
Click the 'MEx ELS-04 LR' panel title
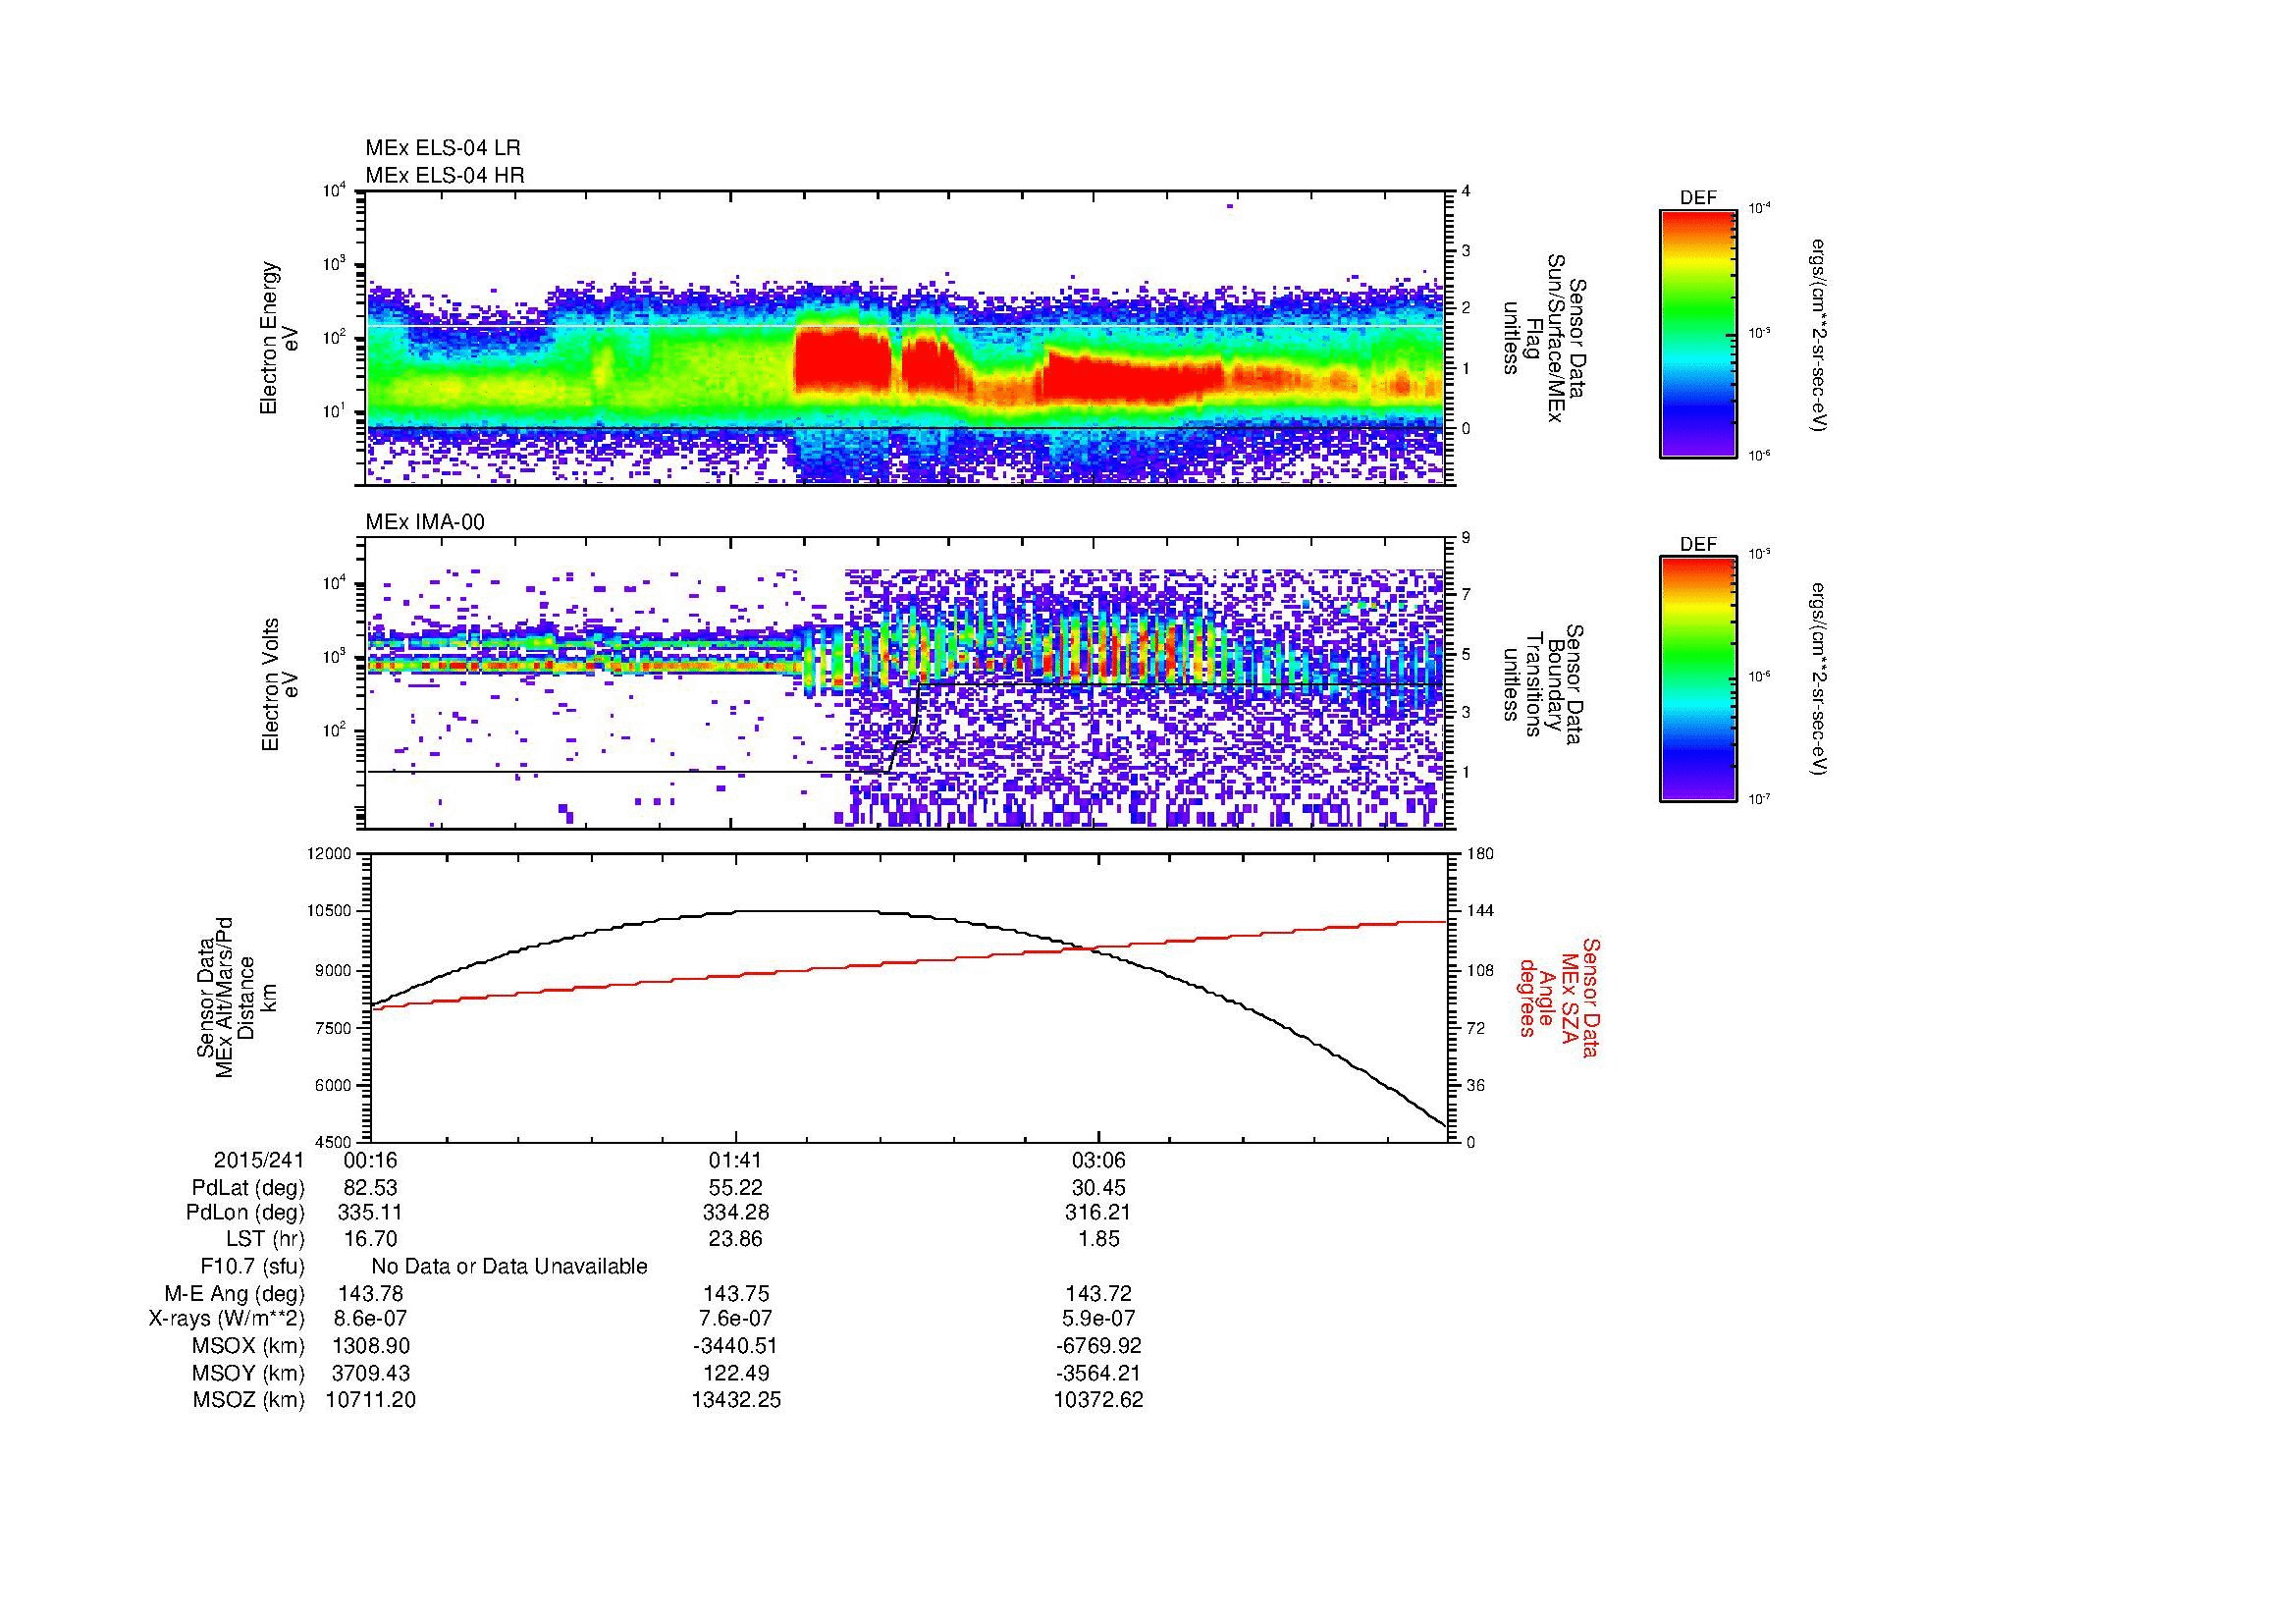tap(443, 148)
